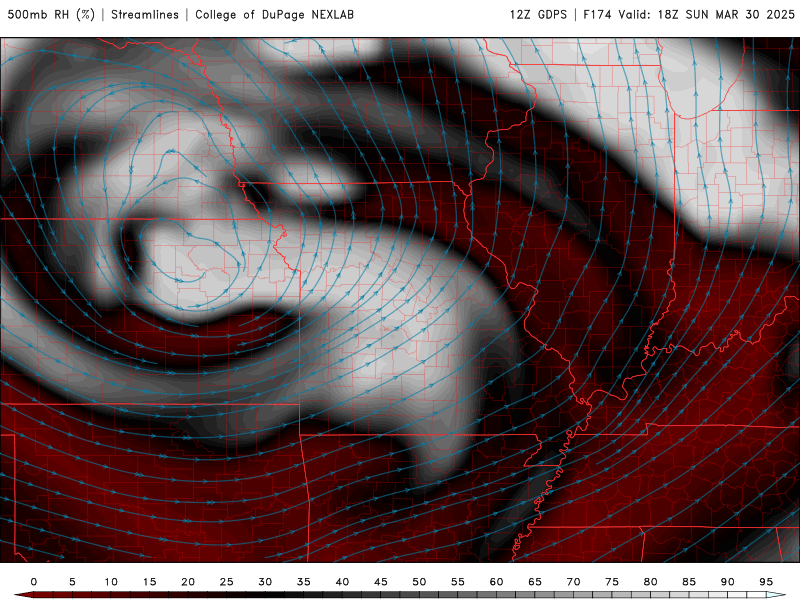This screenshot has width=800, height=600.
Task: Click the '85' value on the color scale
Action: point(689,582)
